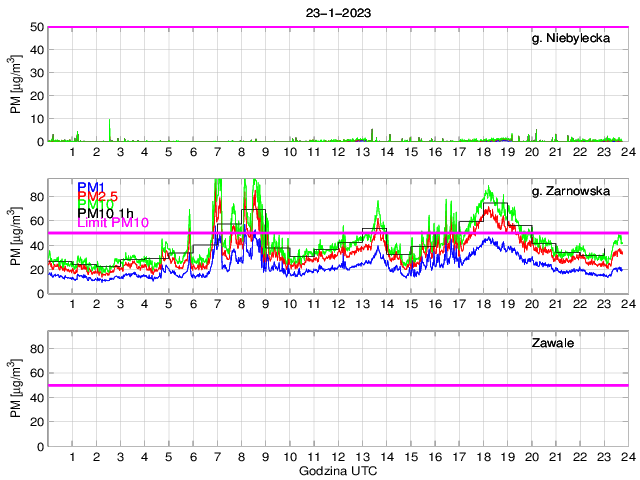Click hour 20 tick below the Niebylecka chart
The width and height of the screenshot is (640, 480).
tap(530, 152)
